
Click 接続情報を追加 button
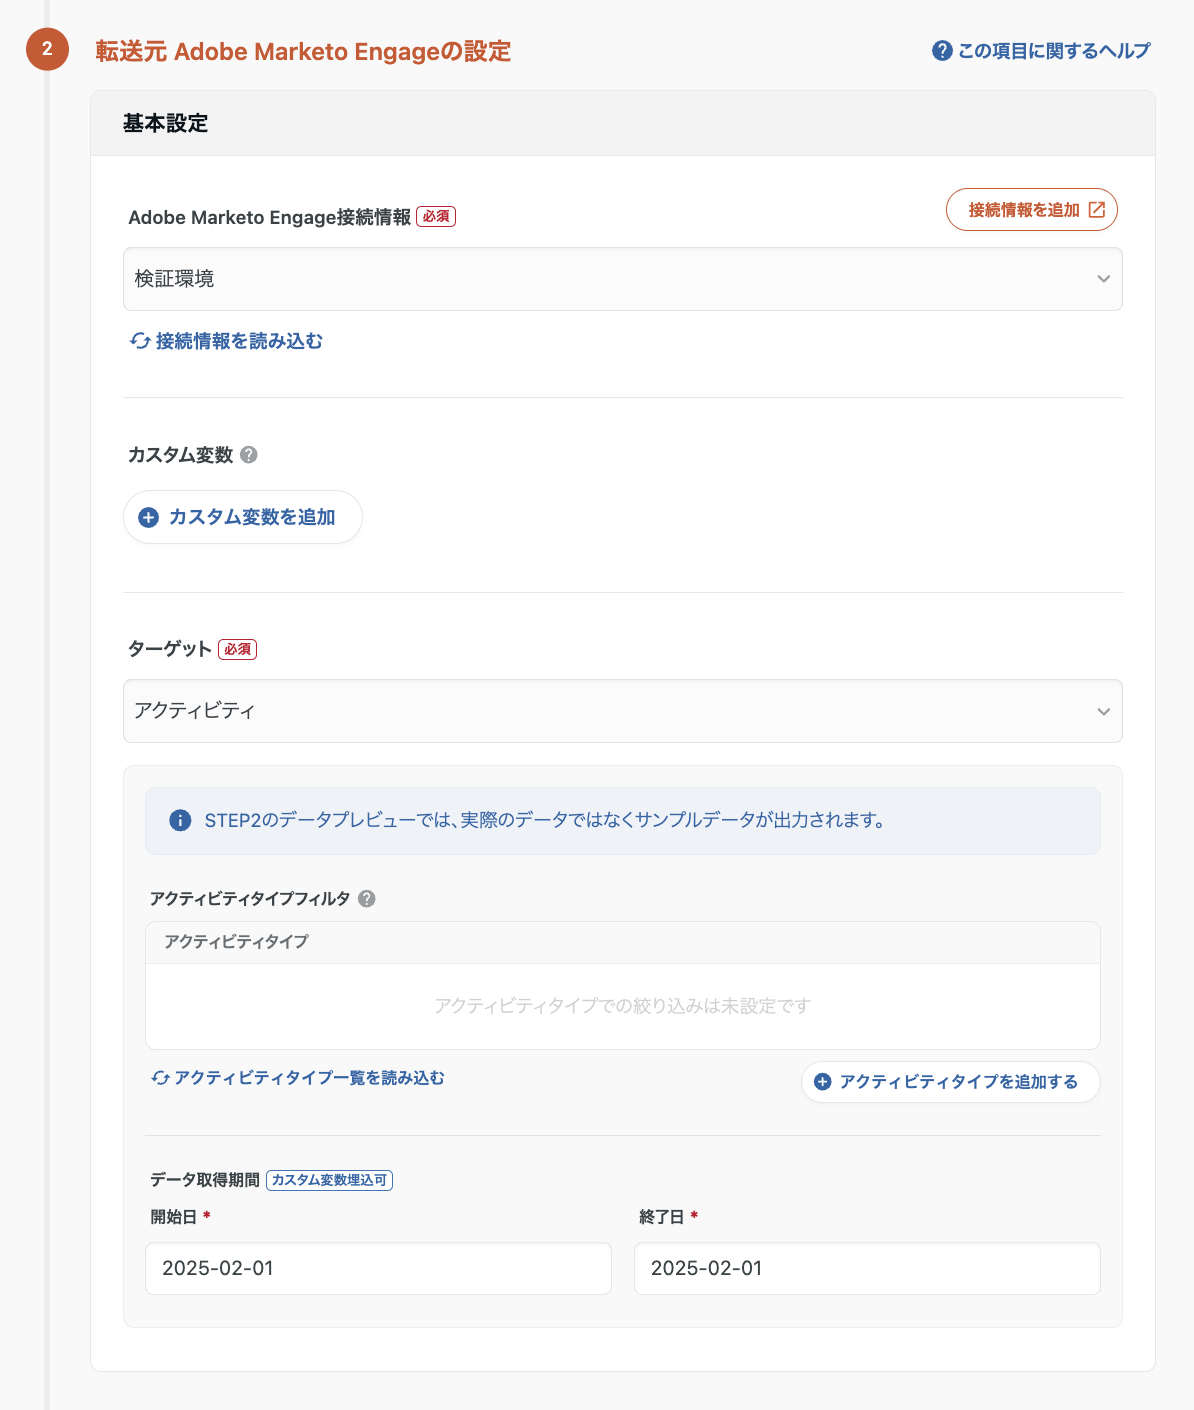click(1031, 210)
